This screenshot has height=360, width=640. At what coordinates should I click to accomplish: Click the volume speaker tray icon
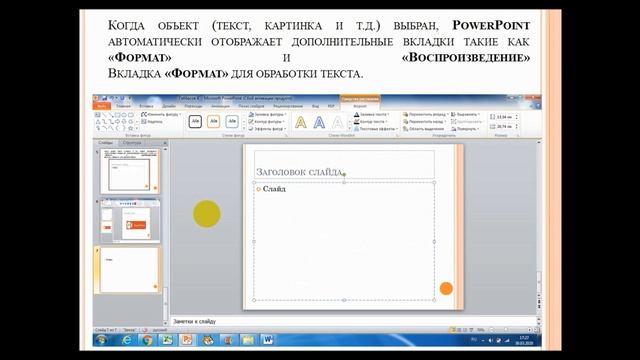pos(491,340)
